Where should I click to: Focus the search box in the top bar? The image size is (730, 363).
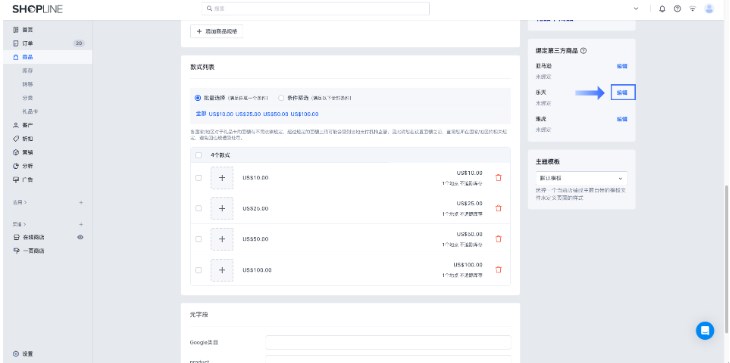pyautogui.click(x=316, y=9)
